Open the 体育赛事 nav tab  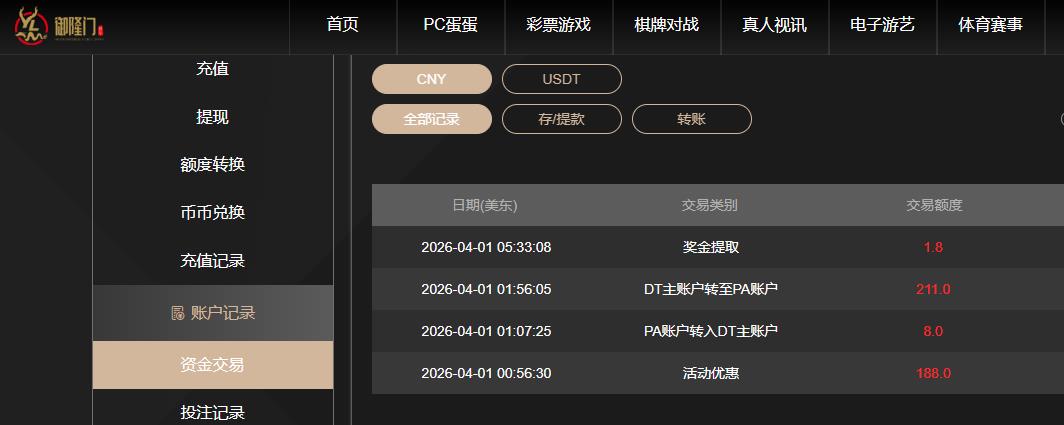(x=990, y=25)
